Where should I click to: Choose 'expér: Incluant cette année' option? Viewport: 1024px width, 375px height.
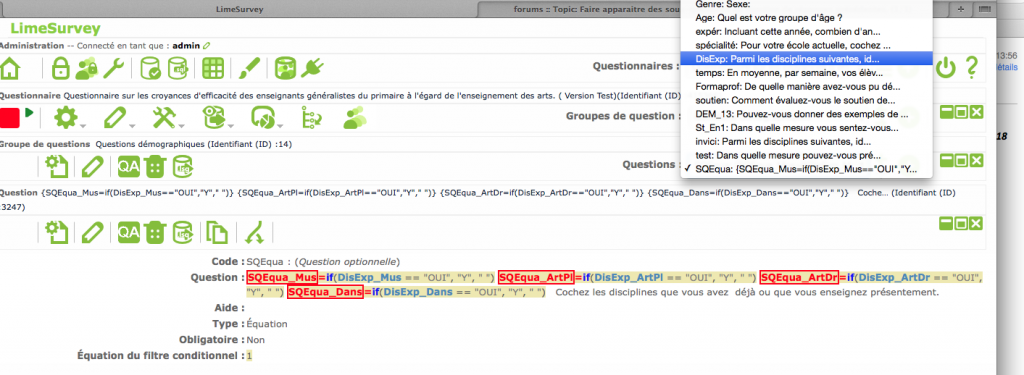pyautogui.click(x=806, y=31)
